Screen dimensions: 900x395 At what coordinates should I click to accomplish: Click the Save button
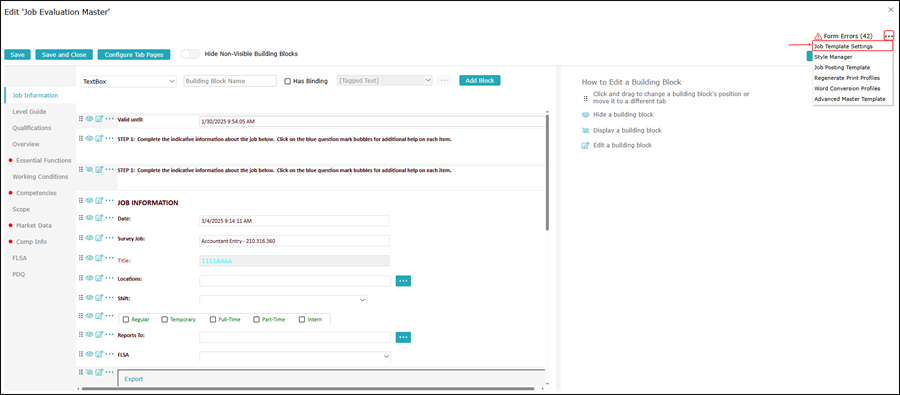[x=17, y=55]
